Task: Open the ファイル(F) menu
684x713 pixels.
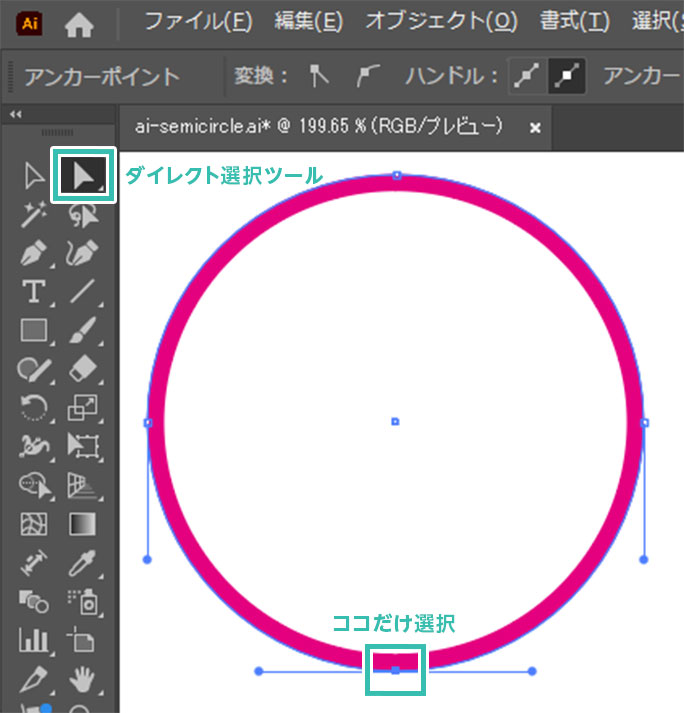Action: point(197,21)
